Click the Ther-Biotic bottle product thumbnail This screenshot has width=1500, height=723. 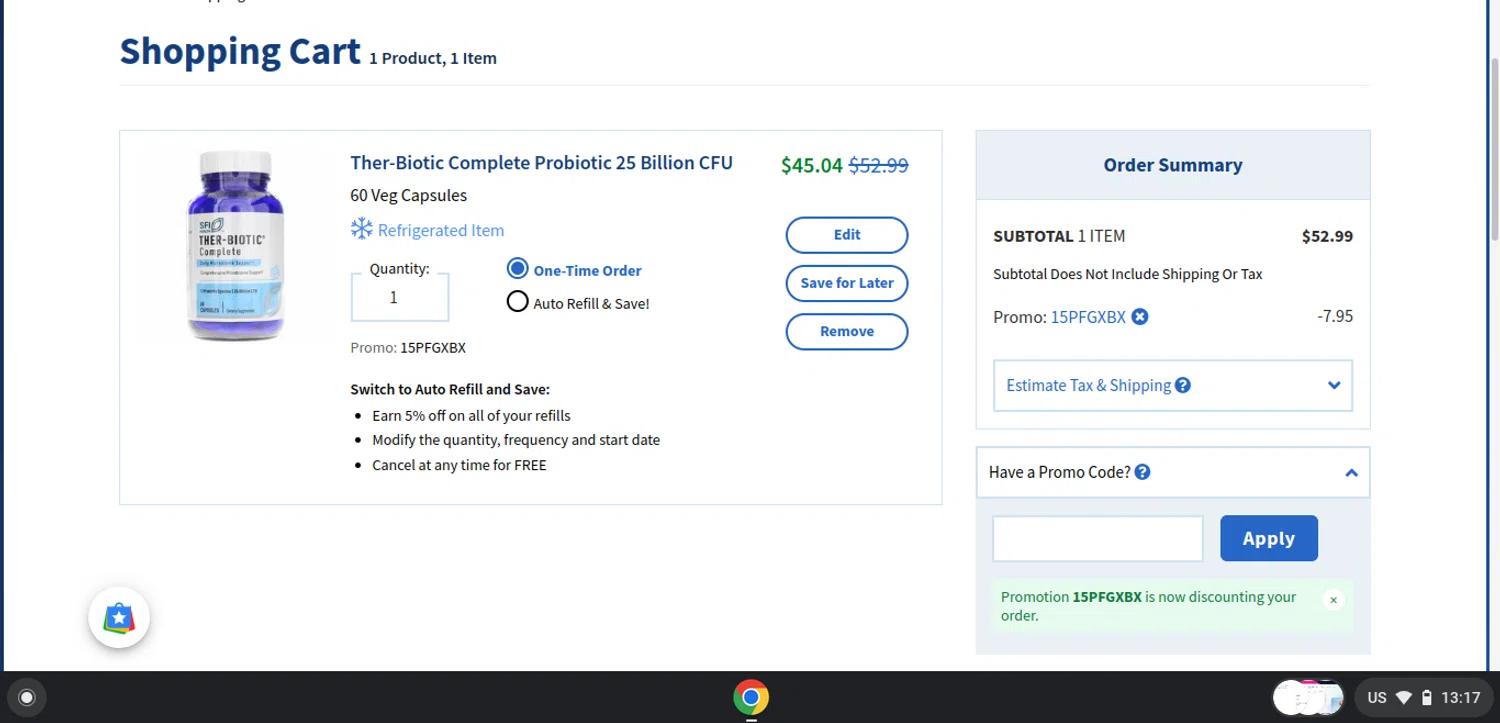[235, 245]
